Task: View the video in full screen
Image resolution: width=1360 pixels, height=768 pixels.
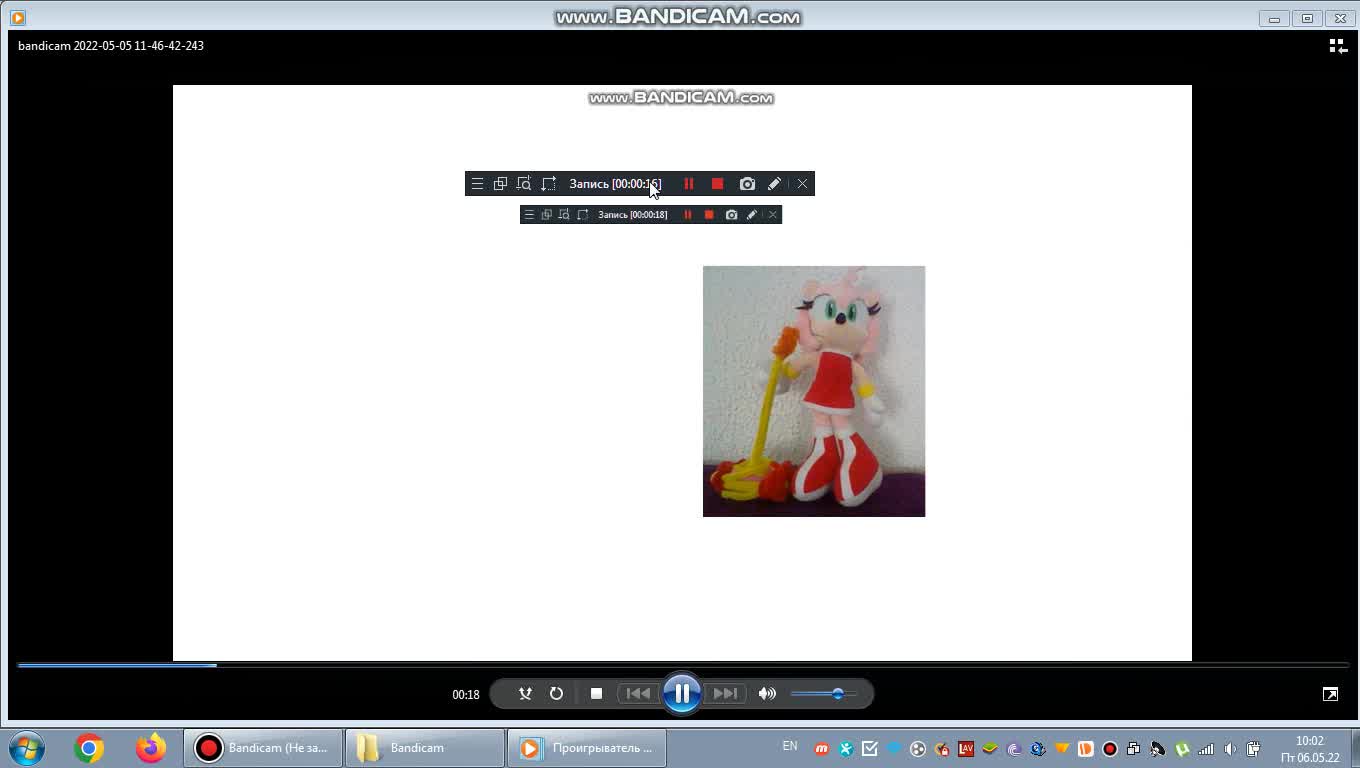Action: click(1330, 694)
